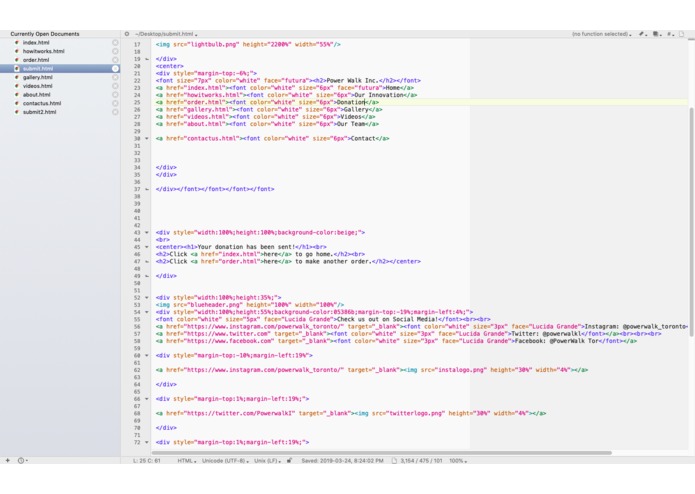Click the about.html file icon
Viewport: 695px width, 494px height.
click(x=17, y=94)
